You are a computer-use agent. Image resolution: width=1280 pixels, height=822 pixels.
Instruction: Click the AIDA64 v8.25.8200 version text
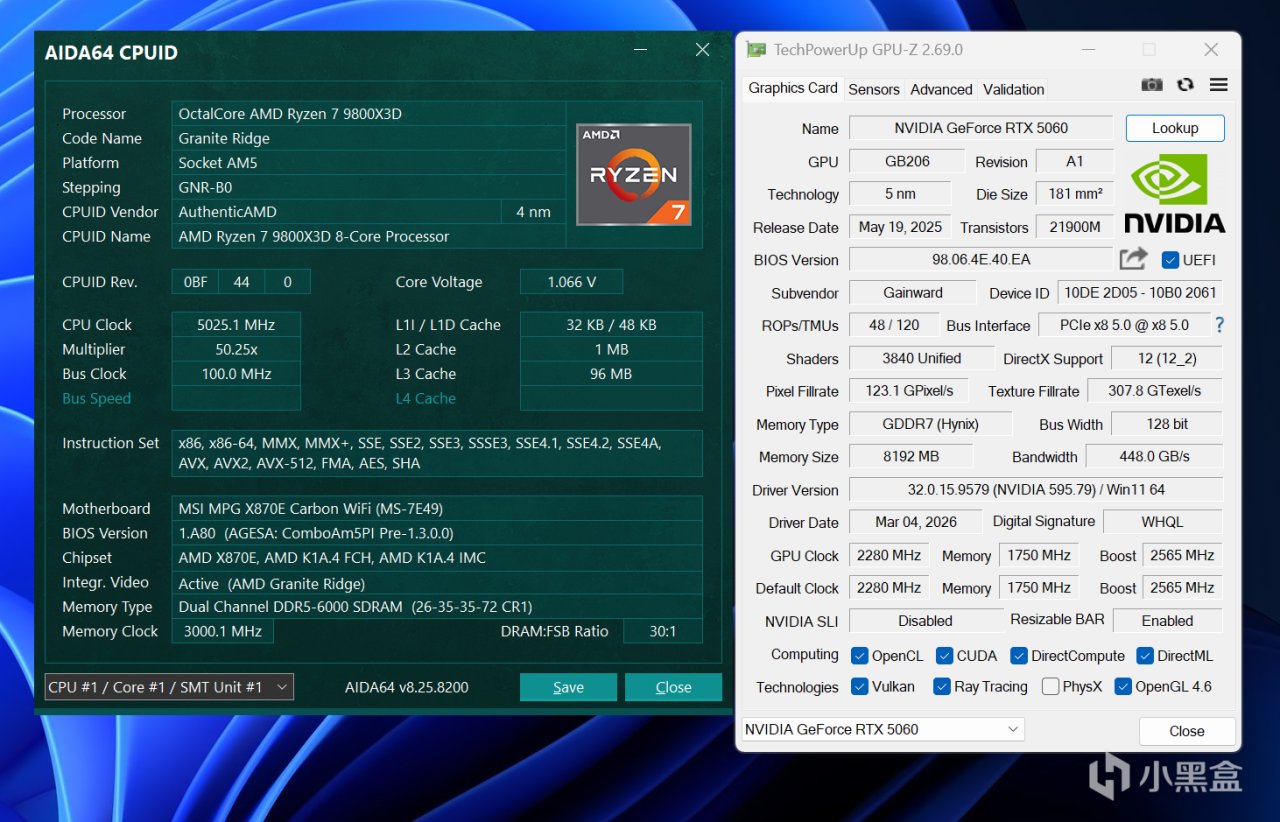click(x=407, y=687)
